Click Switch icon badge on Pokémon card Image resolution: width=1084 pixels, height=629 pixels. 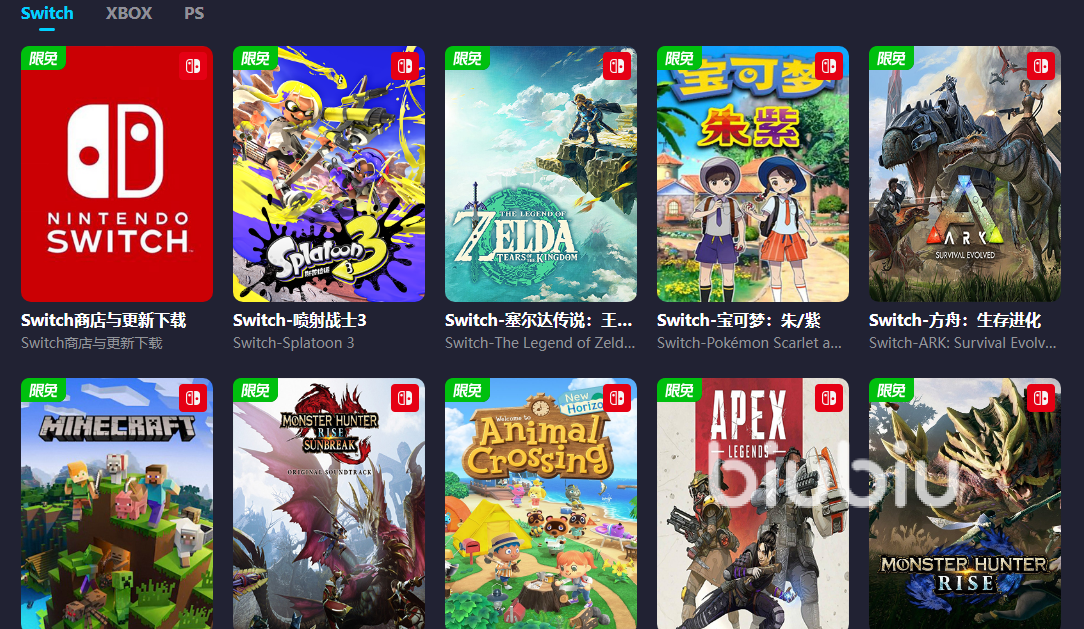pos(829,66)
